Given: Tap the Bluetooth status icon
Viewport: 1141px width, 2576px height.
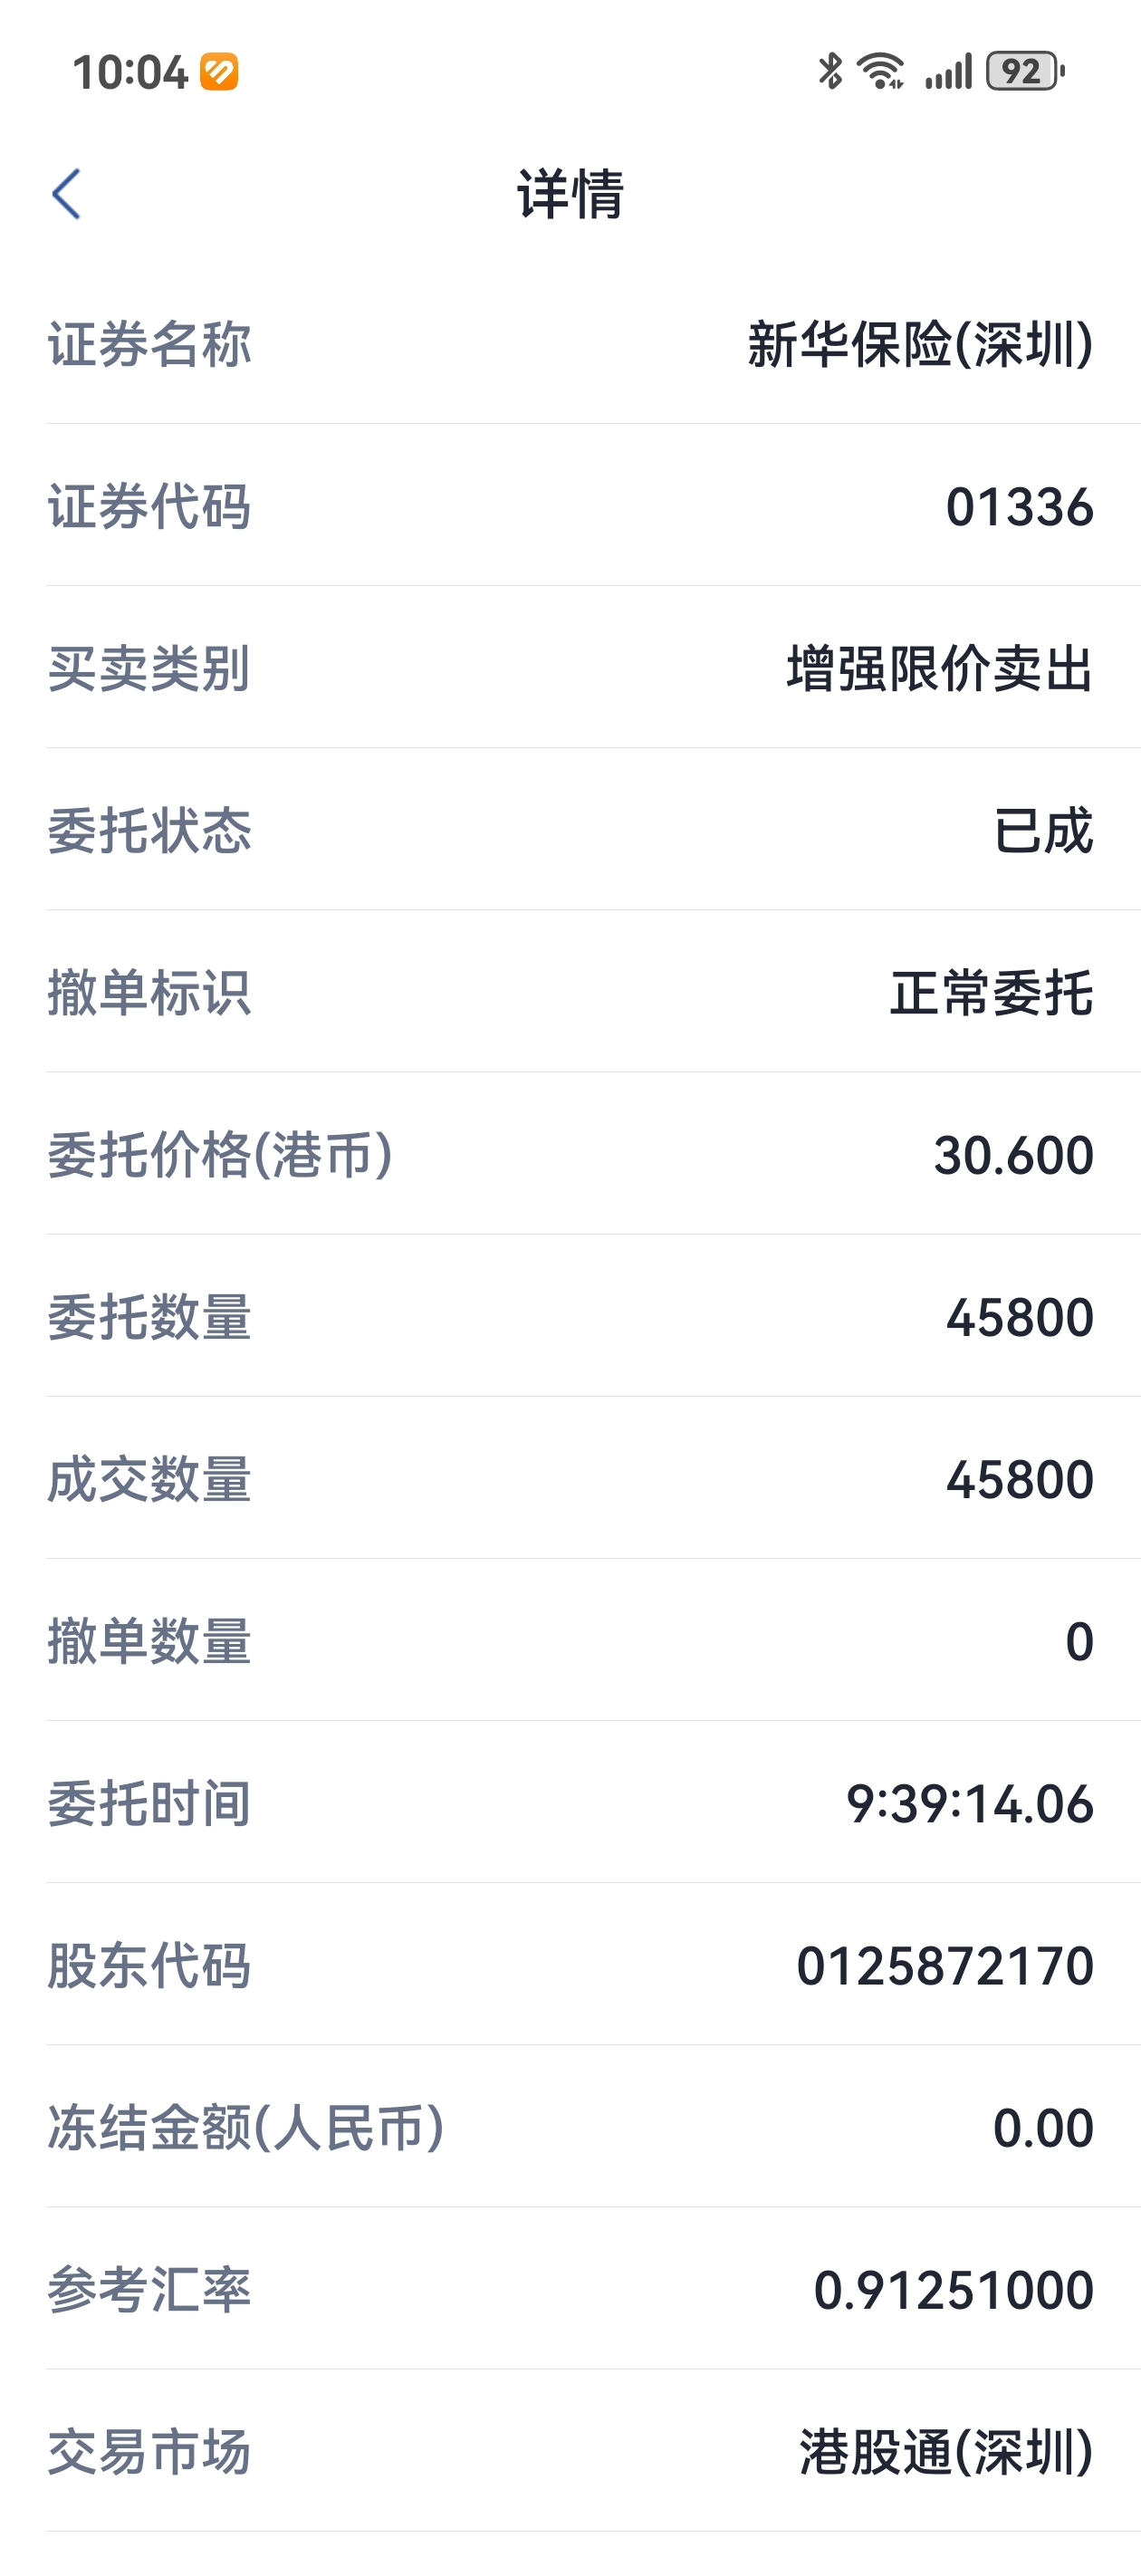Looking at the screenshot, I should (x=830, y=71).
